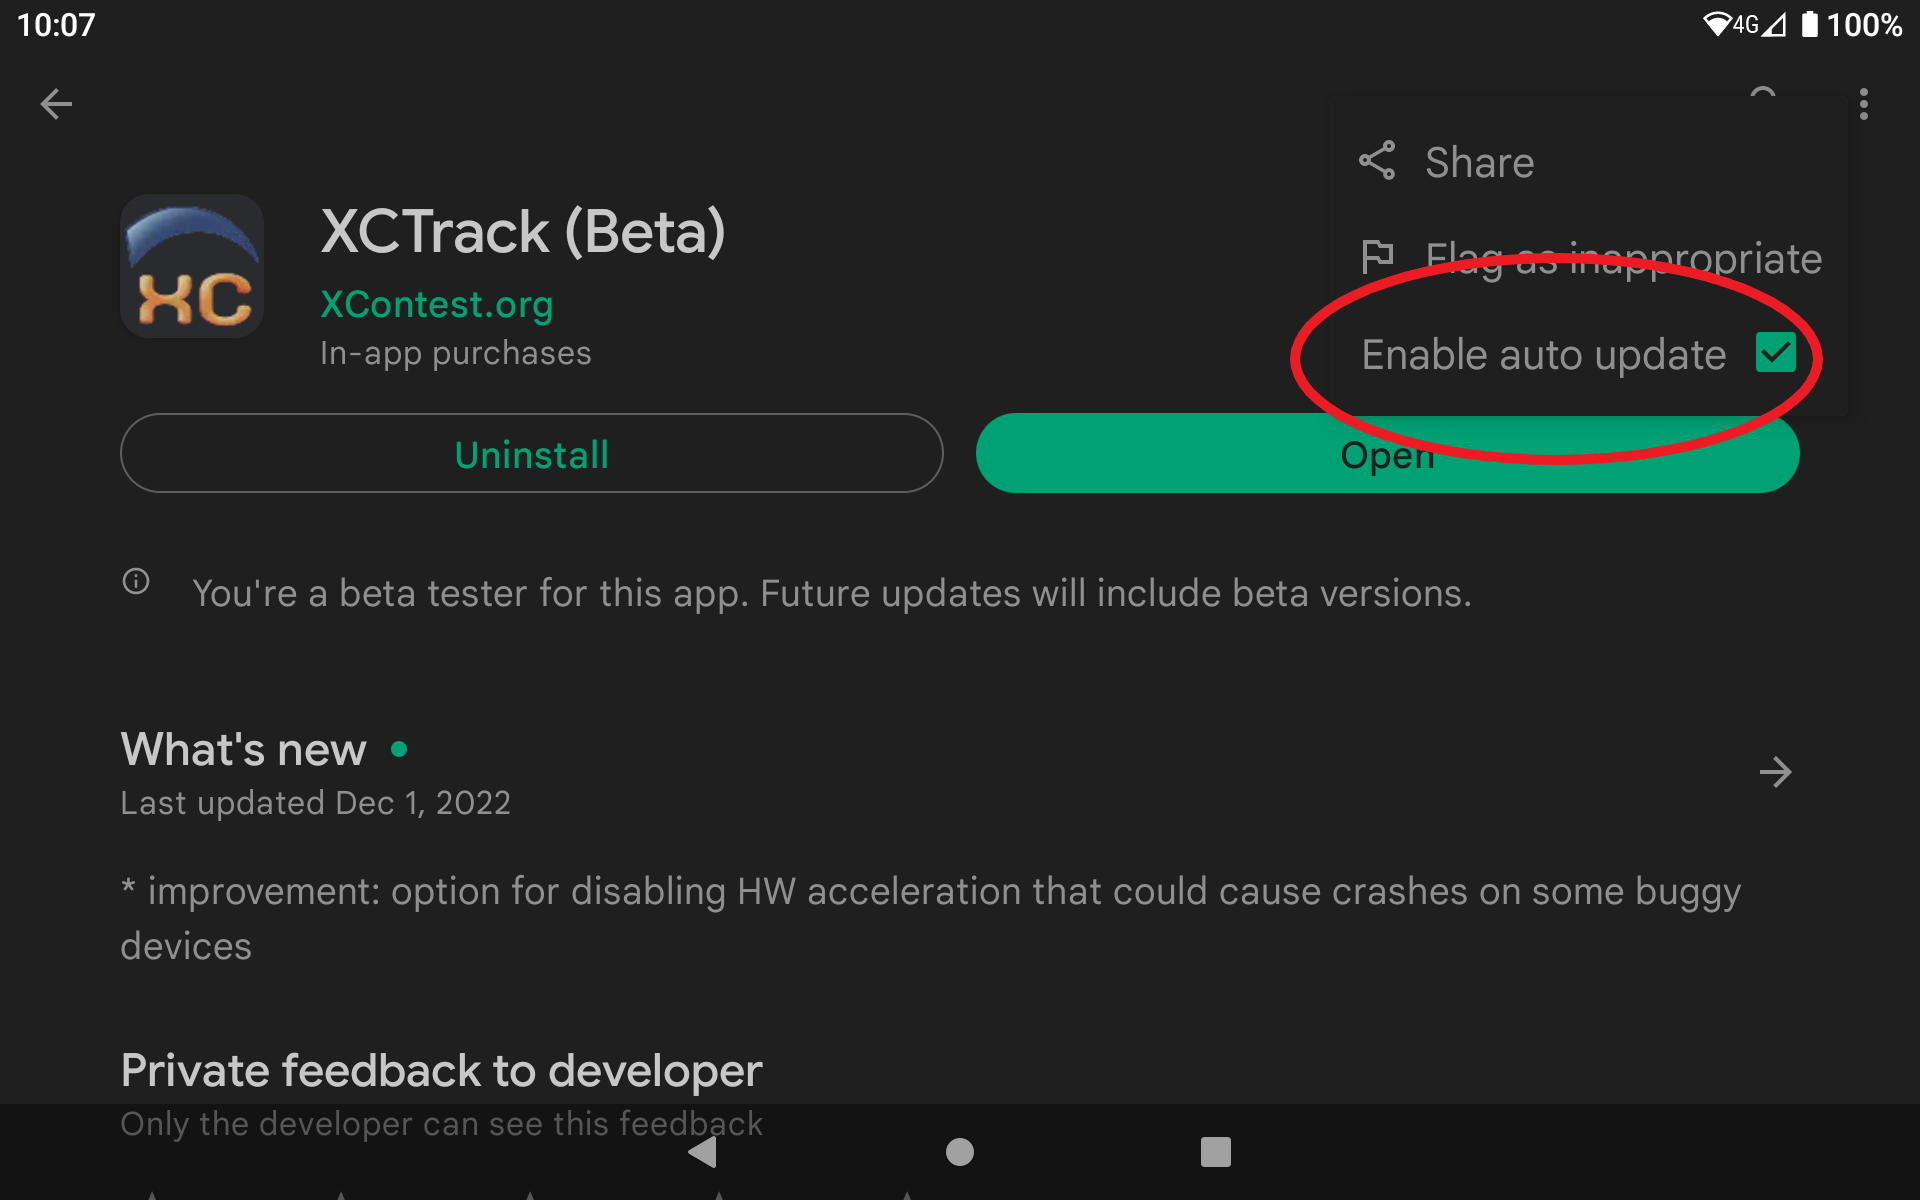Viewport: 1920px width, 1200px height.
Task: Tap the What's new heading
Action: (x=243, y=749)
